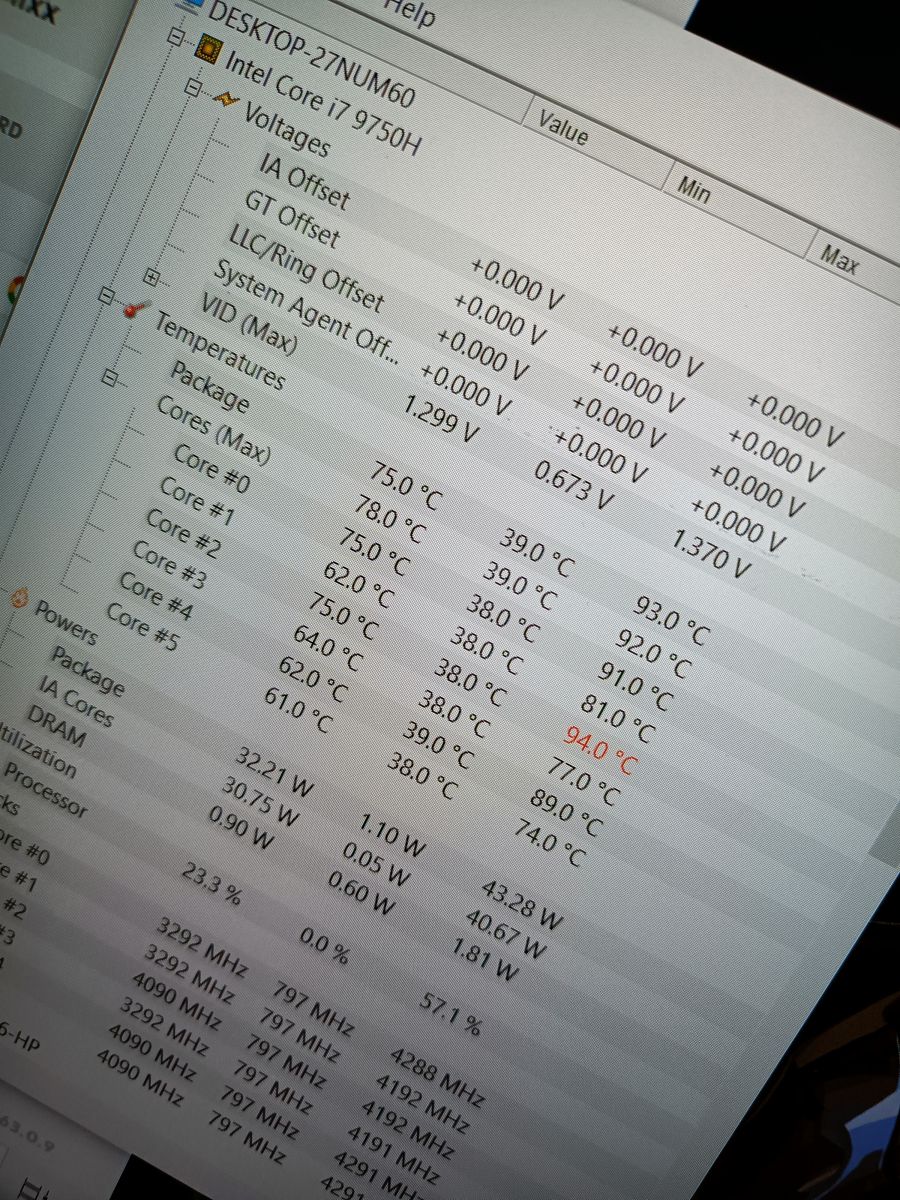Click the 1.10 W minimum package power

393,834
